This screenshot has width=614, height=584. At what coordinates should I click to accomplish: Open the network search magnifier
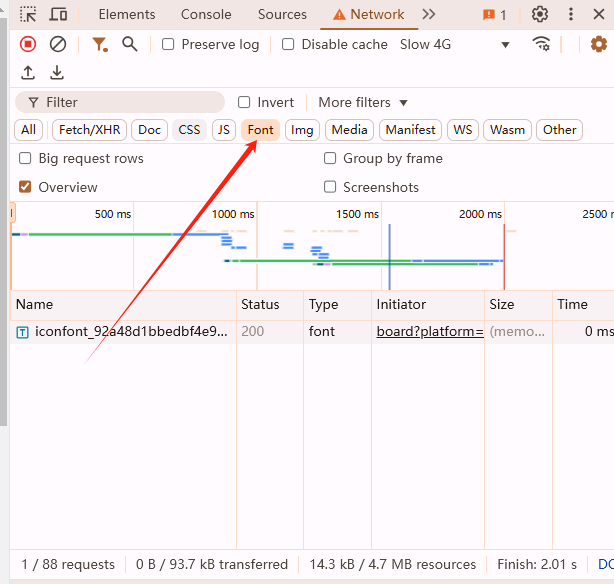(130, 44)
